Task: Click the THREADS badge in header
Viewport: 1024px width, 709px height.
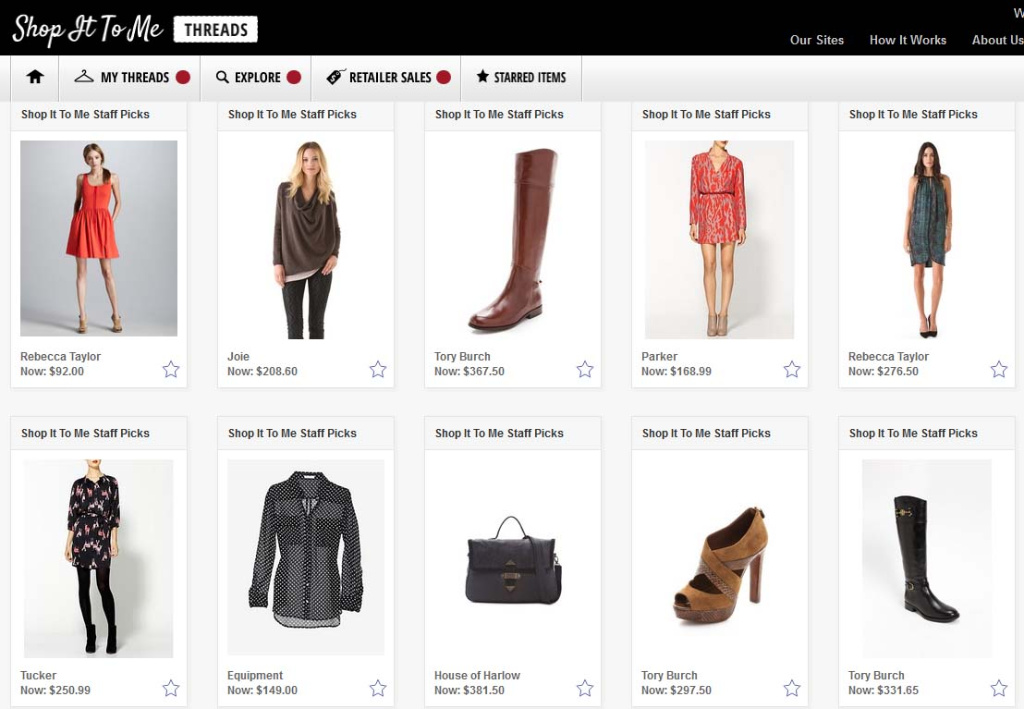Action: (x=216, y=30)
